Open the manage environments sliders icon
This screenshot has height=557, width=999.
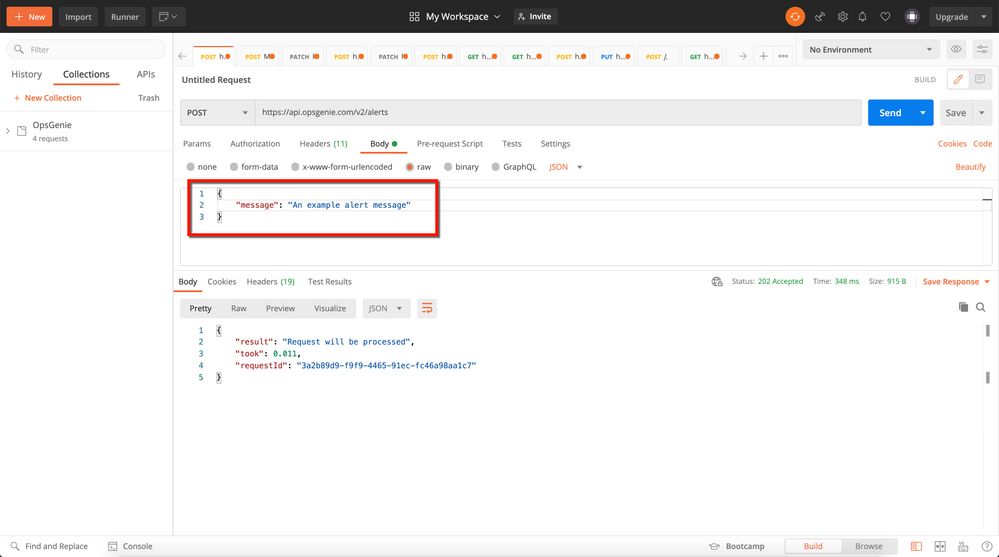click(x=982, y=49)
